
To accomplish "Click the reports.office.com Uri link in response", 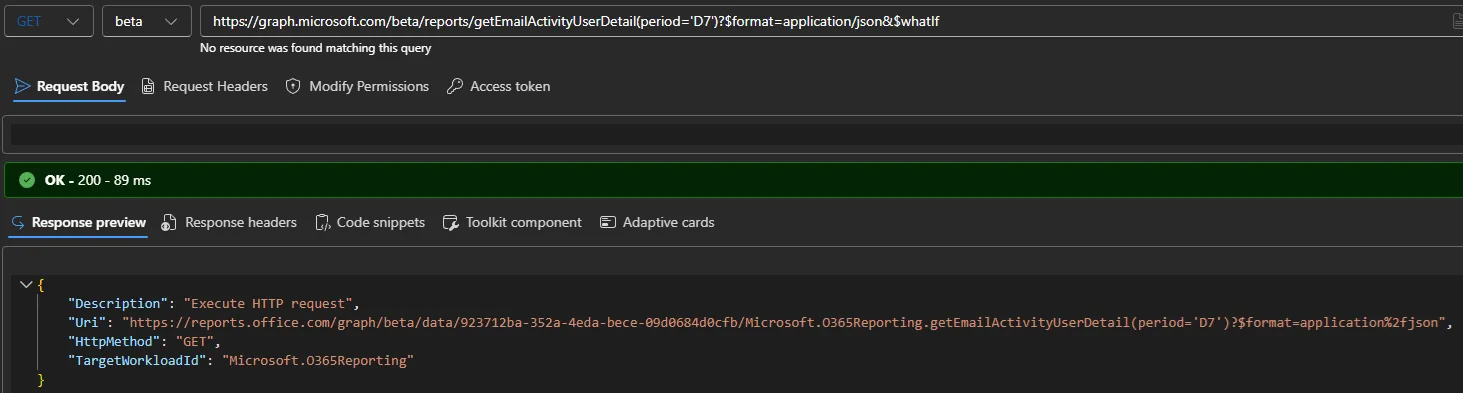I will pyautogui.click(x=786, y=323).
